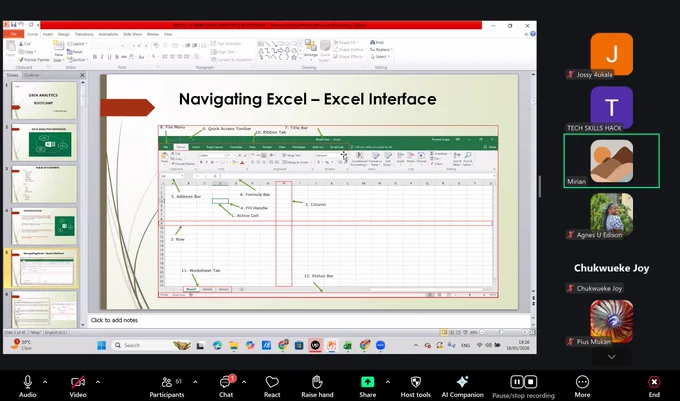The image size is (680, 401).
Task: Open audio options arrow beside Audio
Action: point(45,382)
